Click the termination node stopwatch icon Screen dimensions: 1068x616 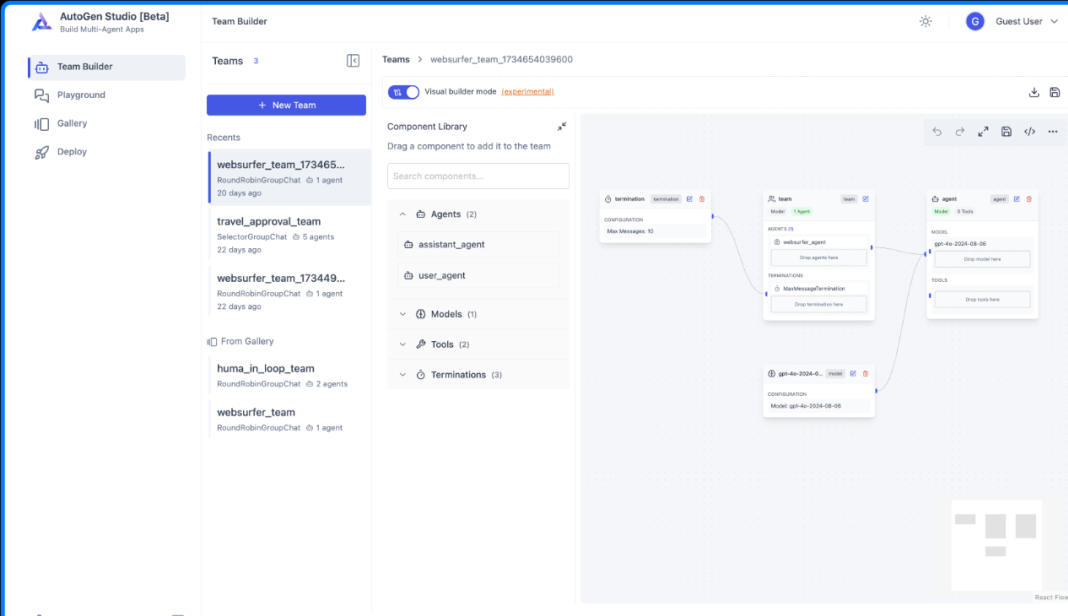pos(608,199)
